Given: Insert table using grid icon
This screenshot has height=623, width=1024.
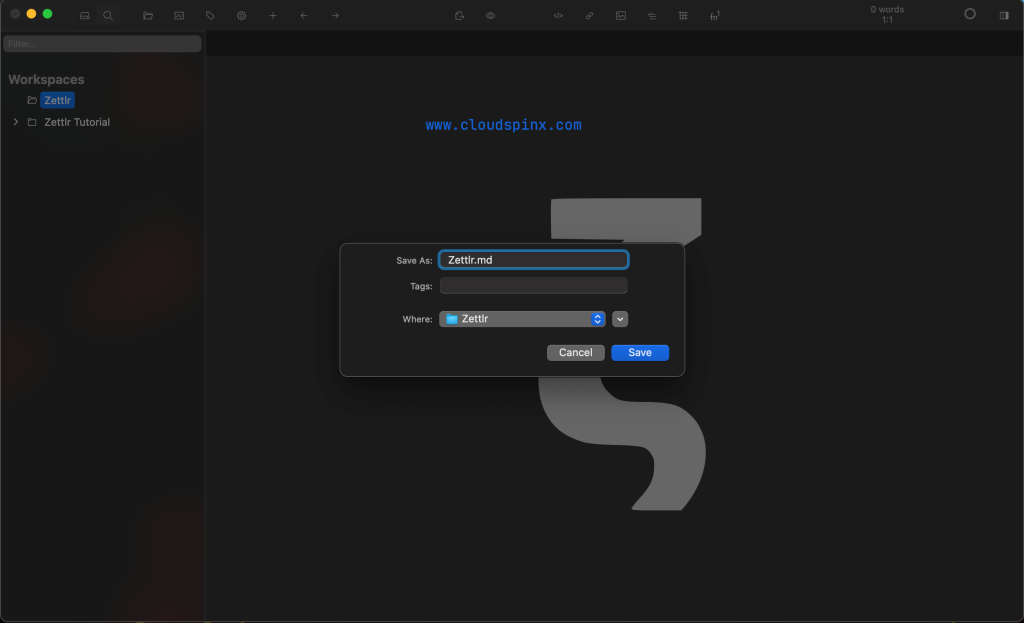Looking at the screenshot, I should click(683, 16).
